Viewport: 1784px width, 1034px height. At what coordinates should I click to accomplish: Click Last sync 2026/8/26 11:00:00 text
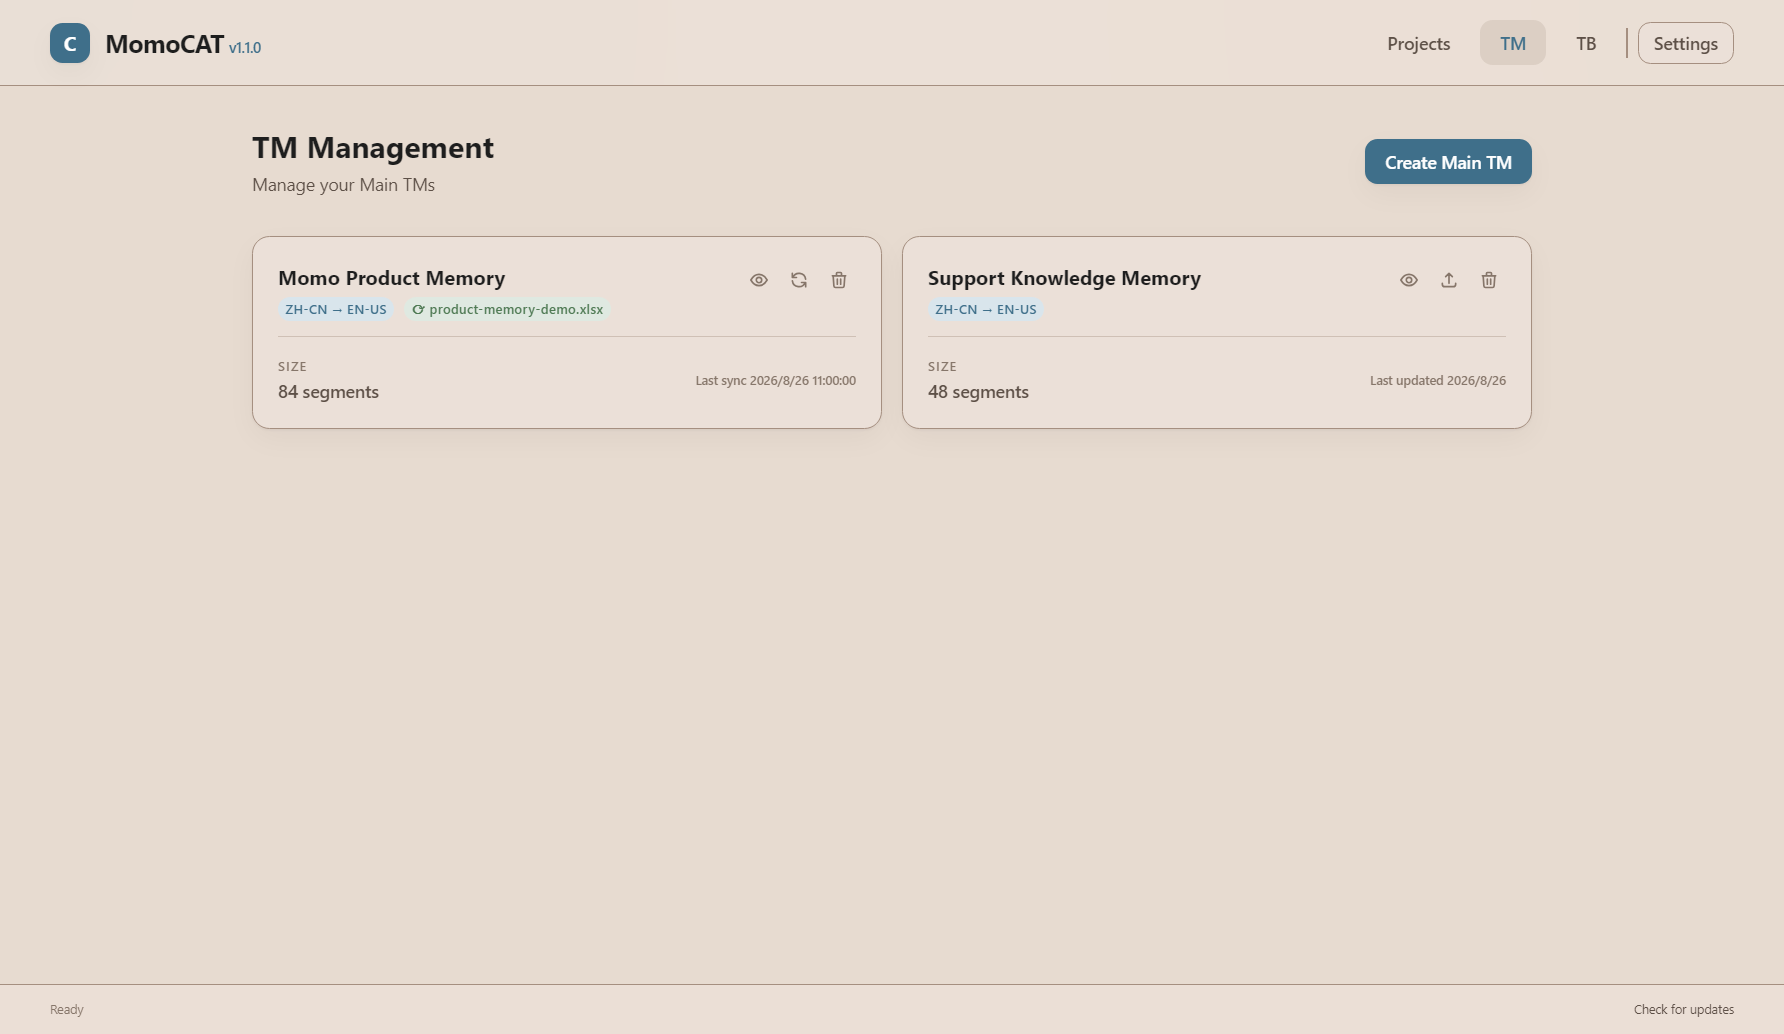click(x=776, y=380)
